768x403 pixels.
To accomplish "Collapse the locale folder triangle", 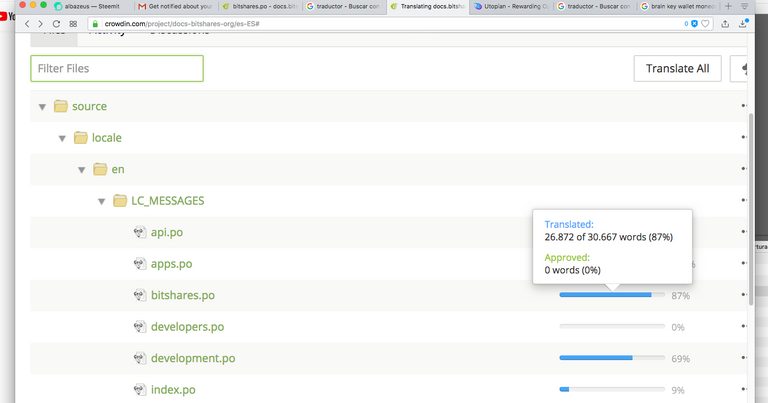I will [x=62, y=139].
